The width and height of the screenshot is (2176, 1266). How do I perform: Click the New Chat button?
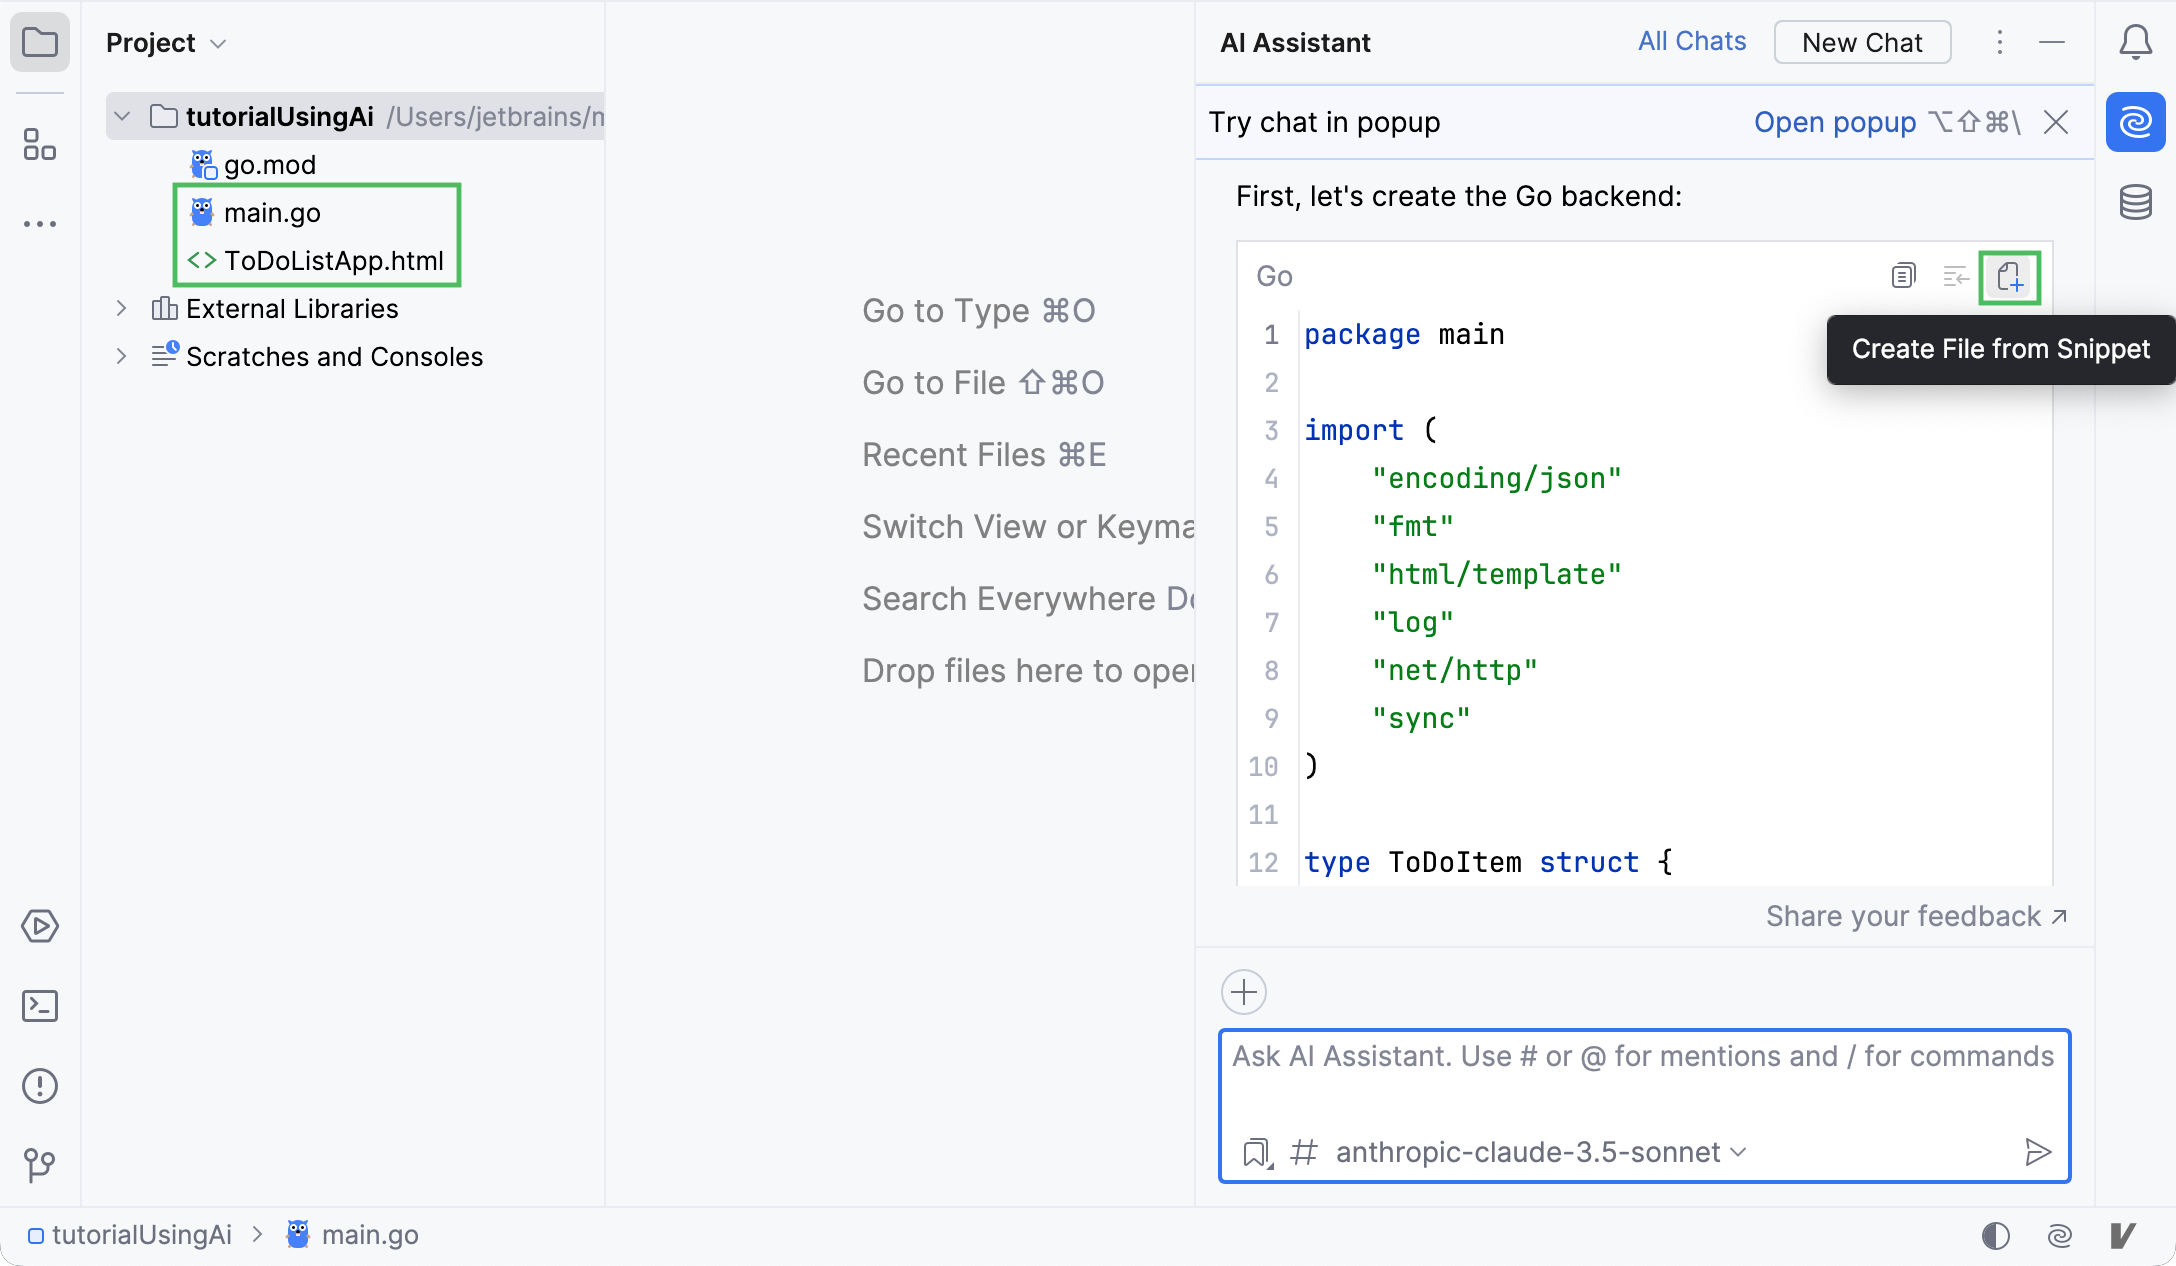pyautogui.click(x=1861, y=42)
